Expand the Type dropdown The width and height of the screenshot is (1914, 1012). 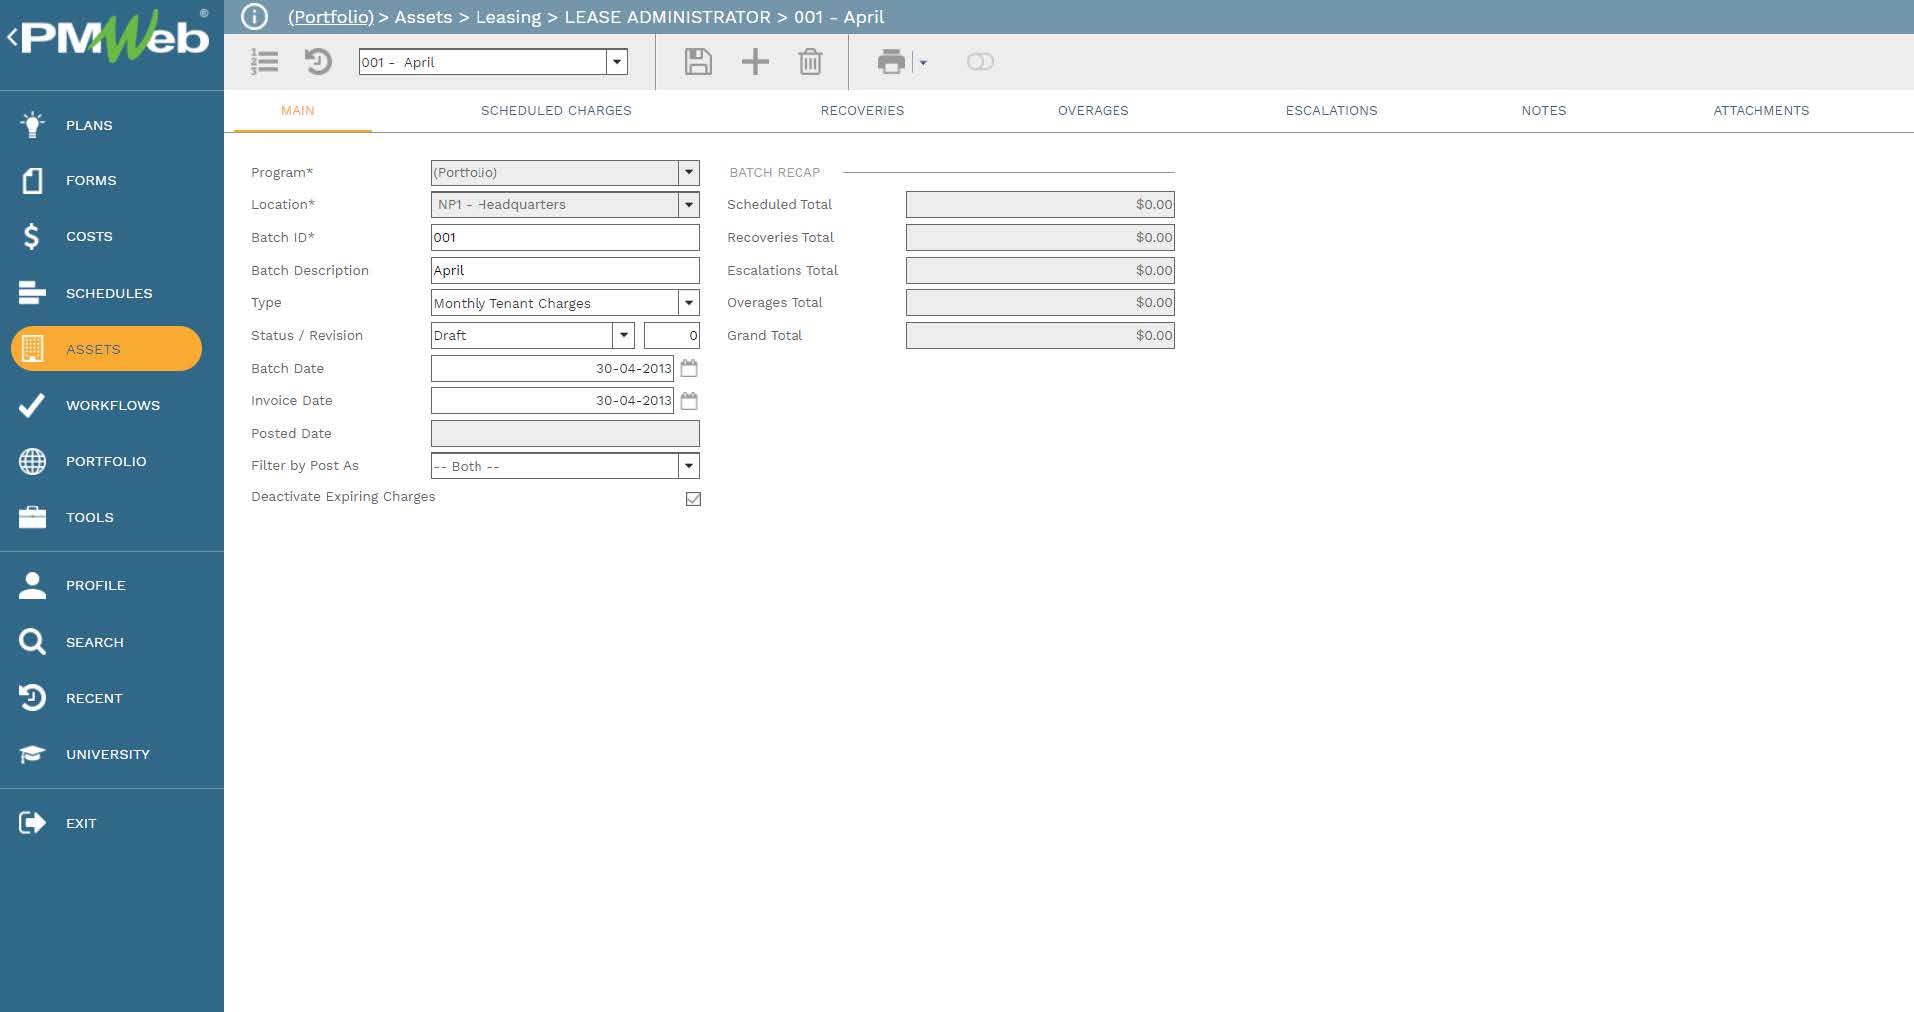(x=689, y=302)
